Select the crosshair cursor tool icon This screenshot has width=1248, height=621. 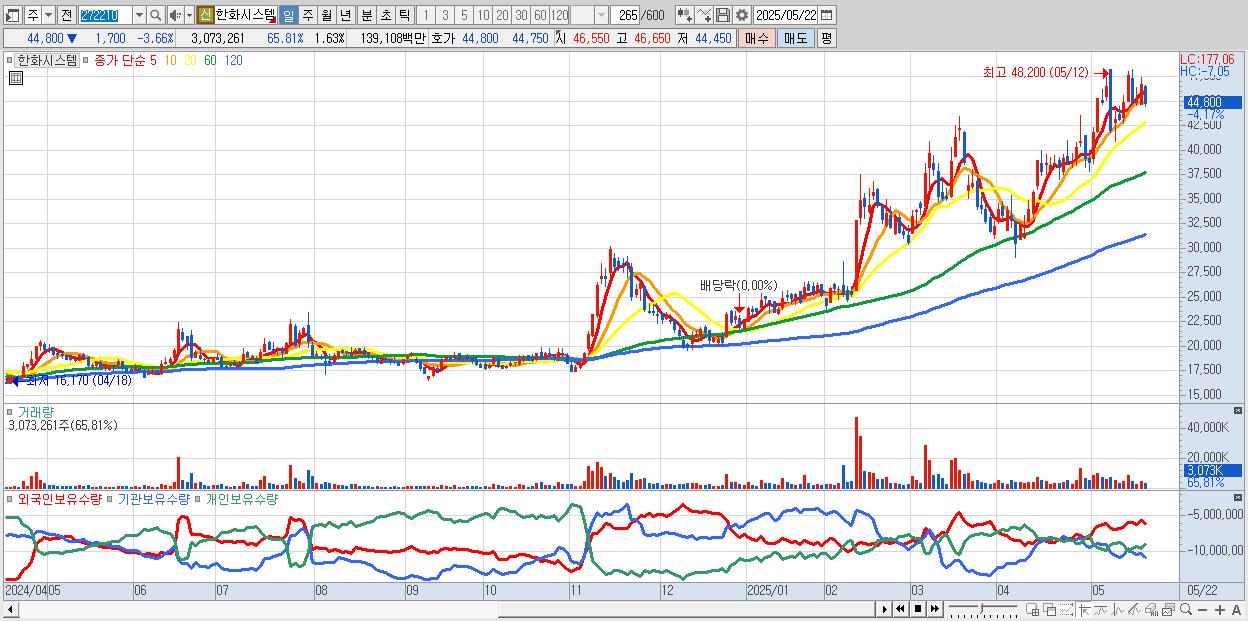coord(1084,609)
